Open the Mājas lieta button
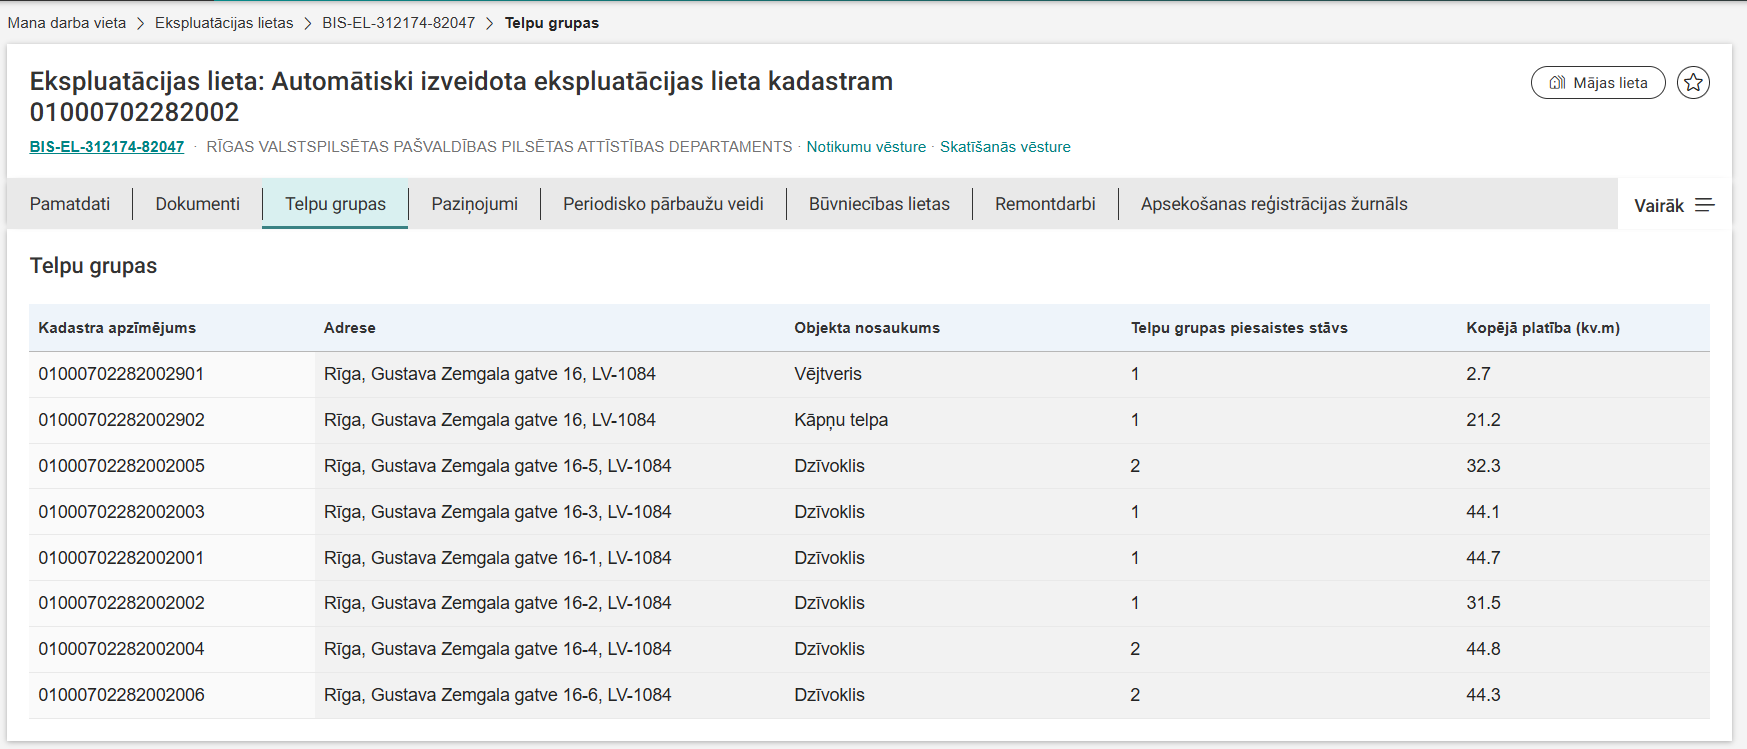Viewport: 1747px width, 749px height. coord(1597,83)
